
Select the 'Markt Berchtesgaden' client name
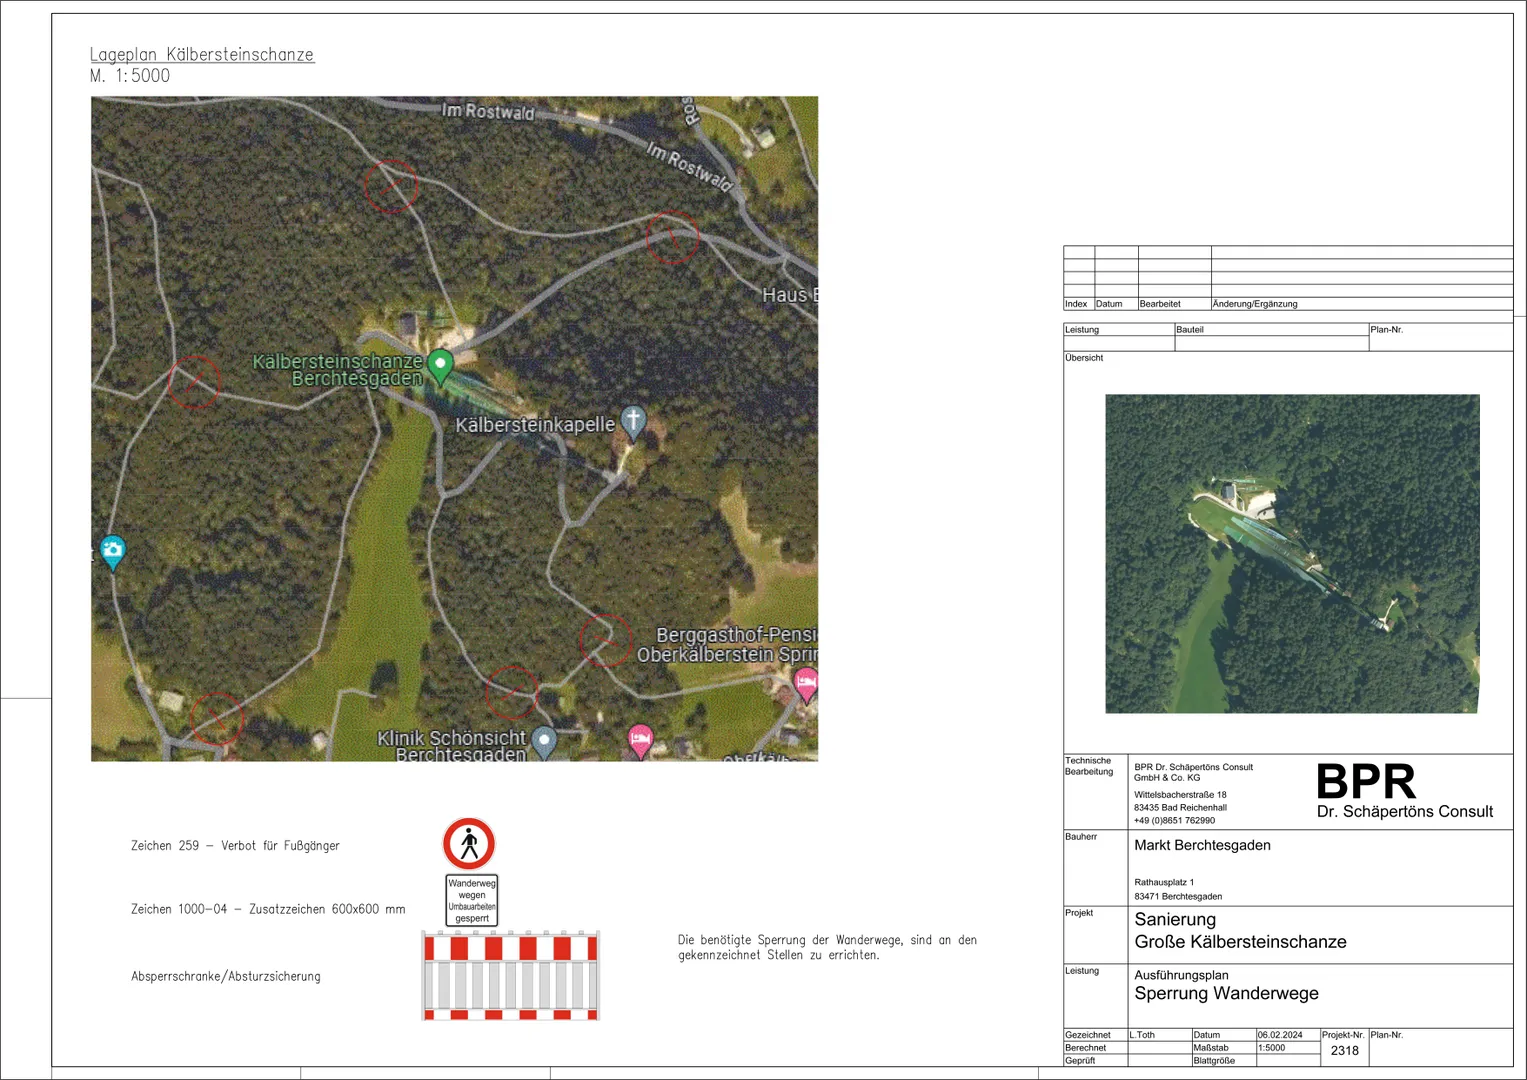point(1202,845)
